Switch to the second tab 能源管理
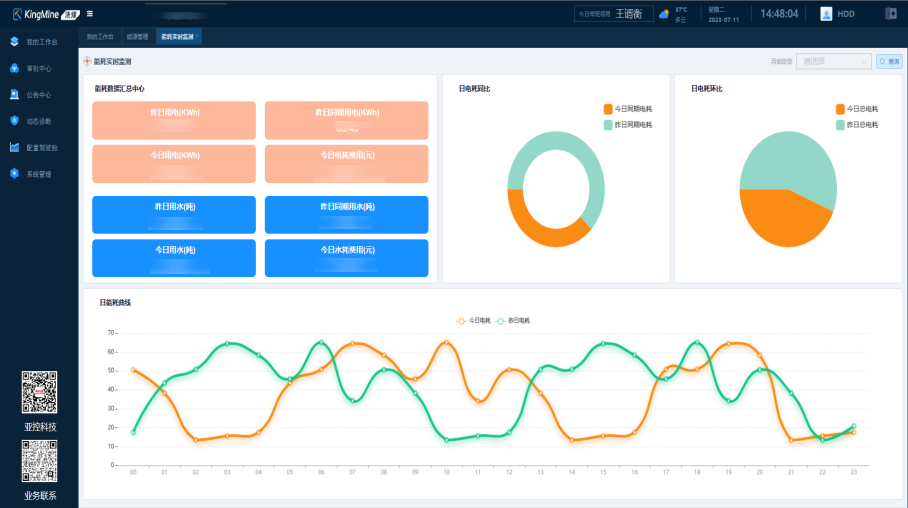The image size is (908, 508). (138, 36)
